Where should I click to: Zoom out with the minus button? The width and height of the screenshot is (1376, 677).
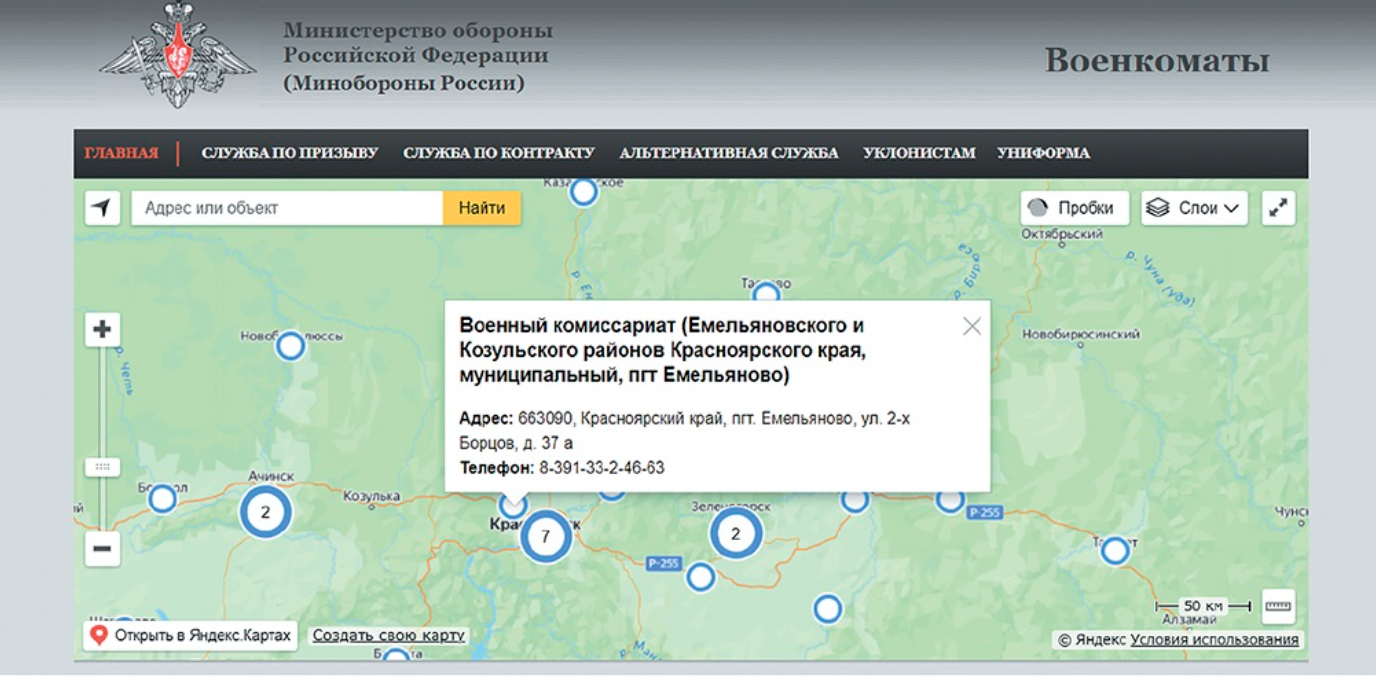click(x=102, y=548)
